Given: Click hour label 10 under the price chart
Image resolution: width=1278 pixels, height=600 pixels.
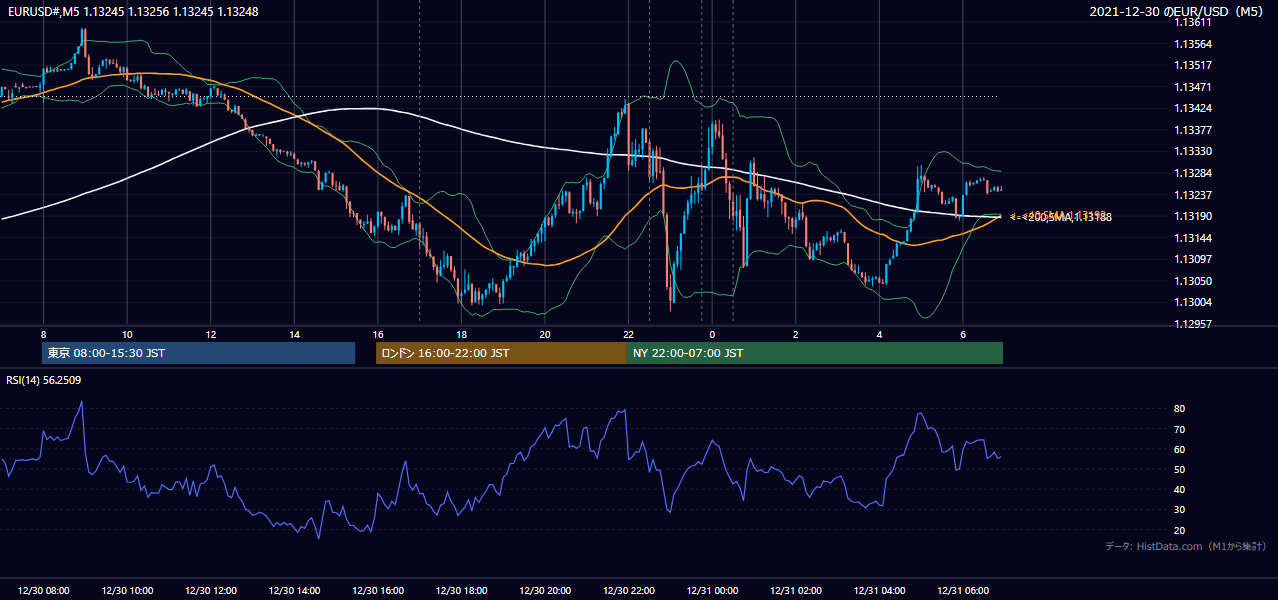Looking at the screenshot, I should coord(127,334).
